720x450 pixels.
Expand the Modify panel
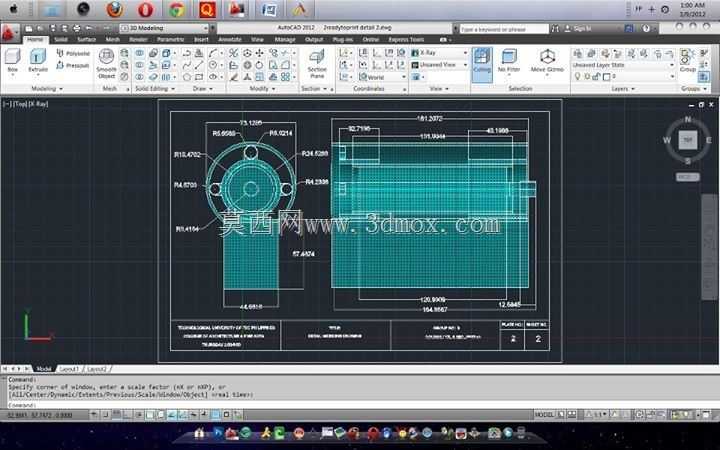(x=262, y=88)
